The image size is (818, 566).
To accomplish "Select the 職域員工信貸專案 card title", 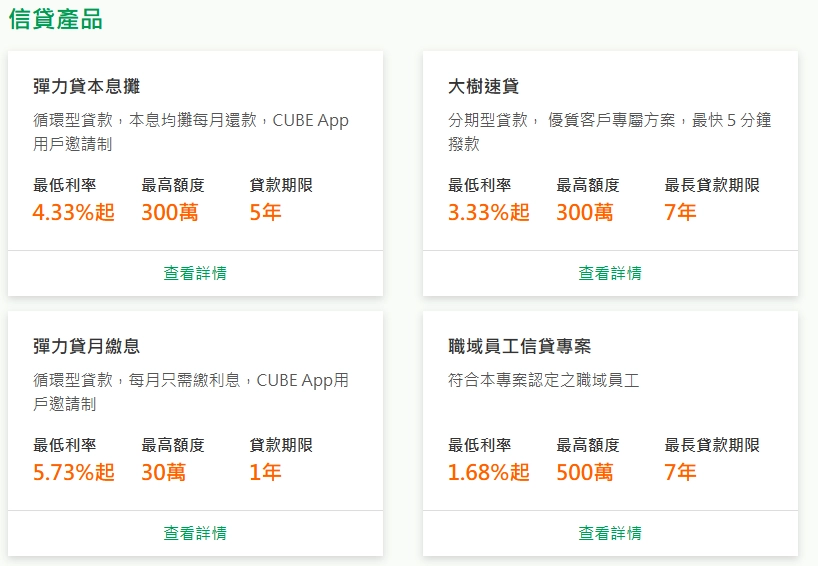I will 520,346.
